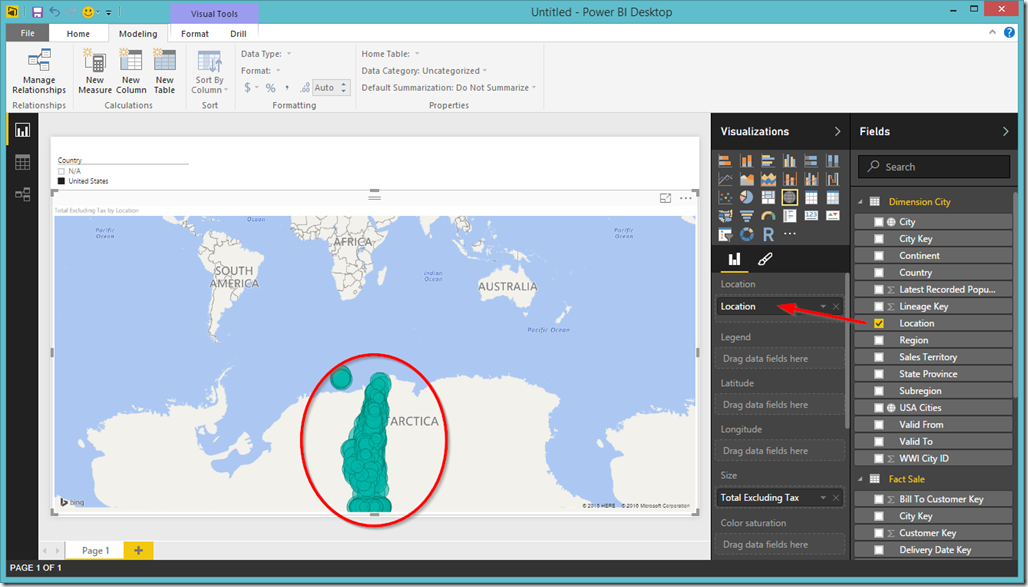1028x587 pixels.
Task: Collapse the Fields pane chevron
Action: point(1006,131)
